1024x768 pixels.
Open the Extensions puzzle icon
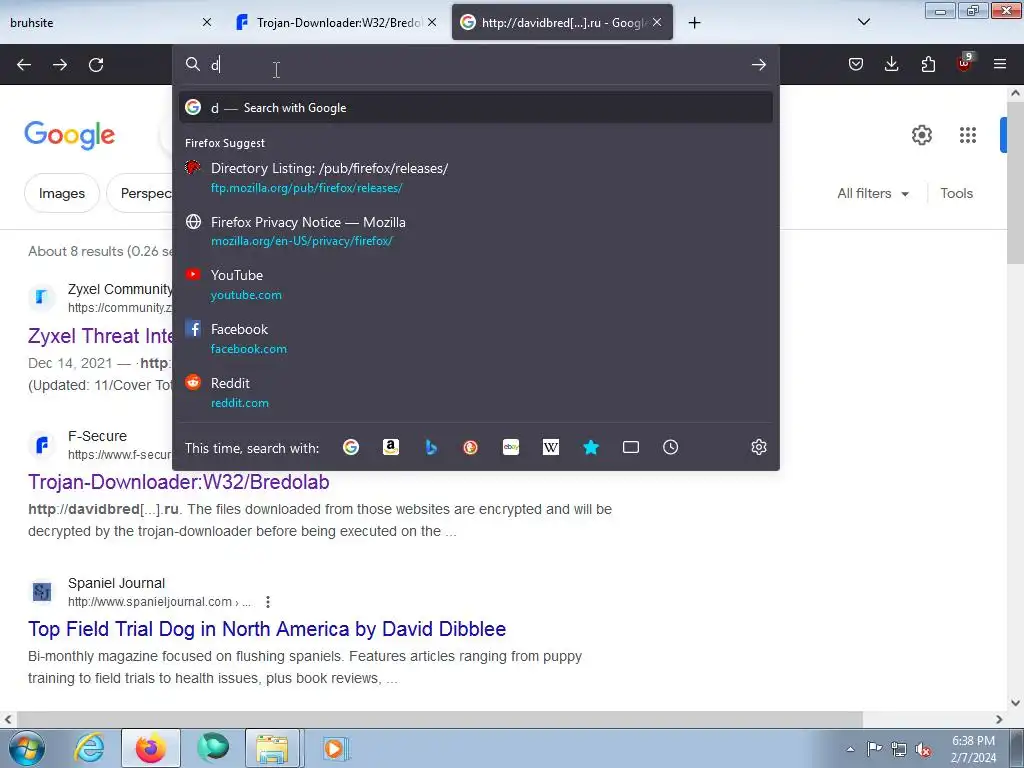tap(928, 64)
